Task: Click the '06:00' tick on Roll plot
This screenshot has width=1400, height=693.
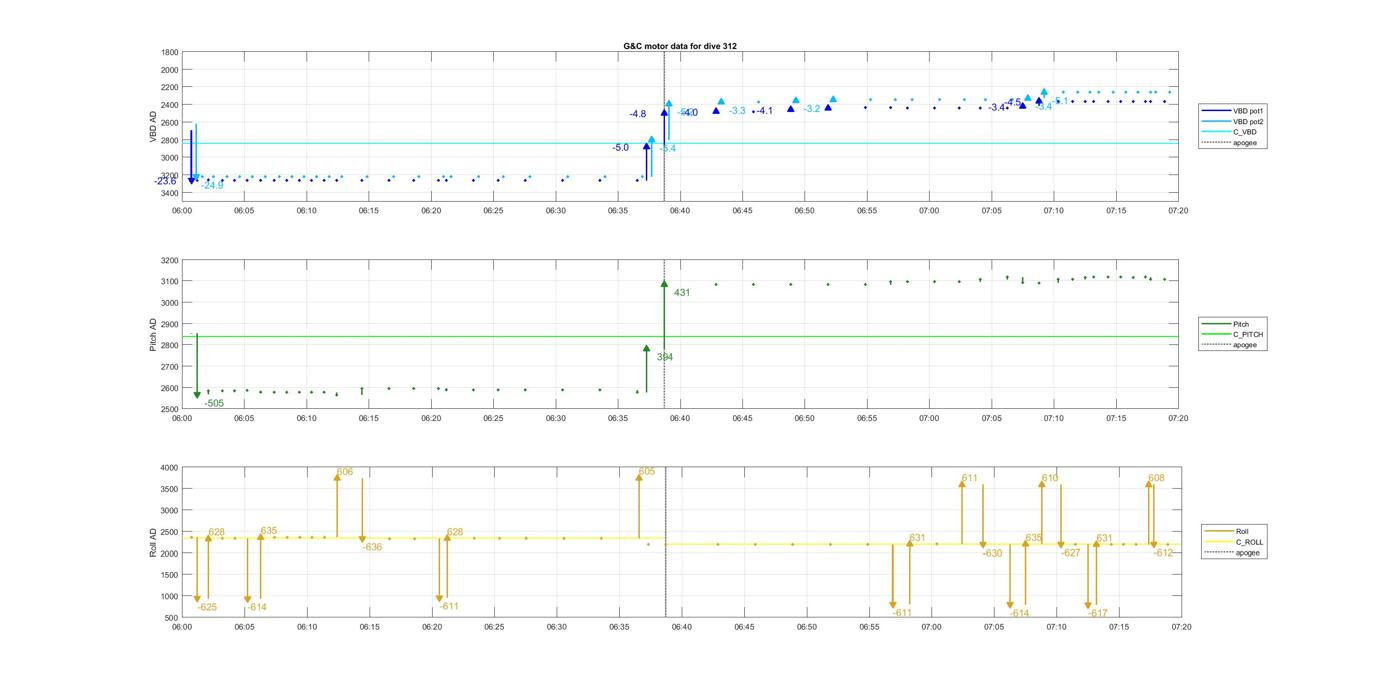Action: [182, 627]
